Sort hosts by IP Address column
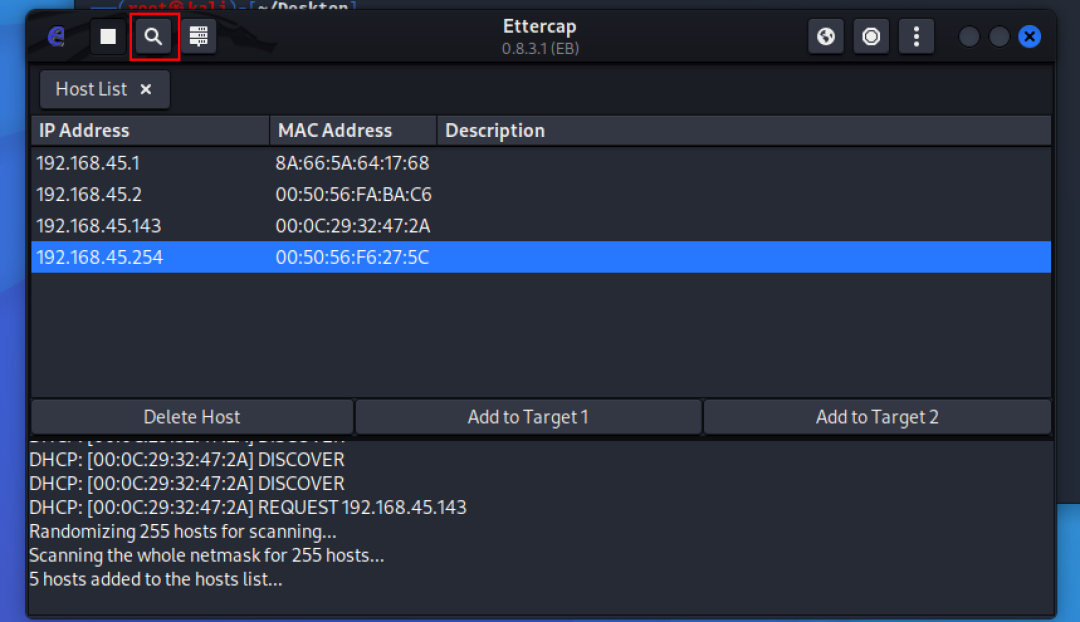1080x622 pixels. click(x=150, y=130)
